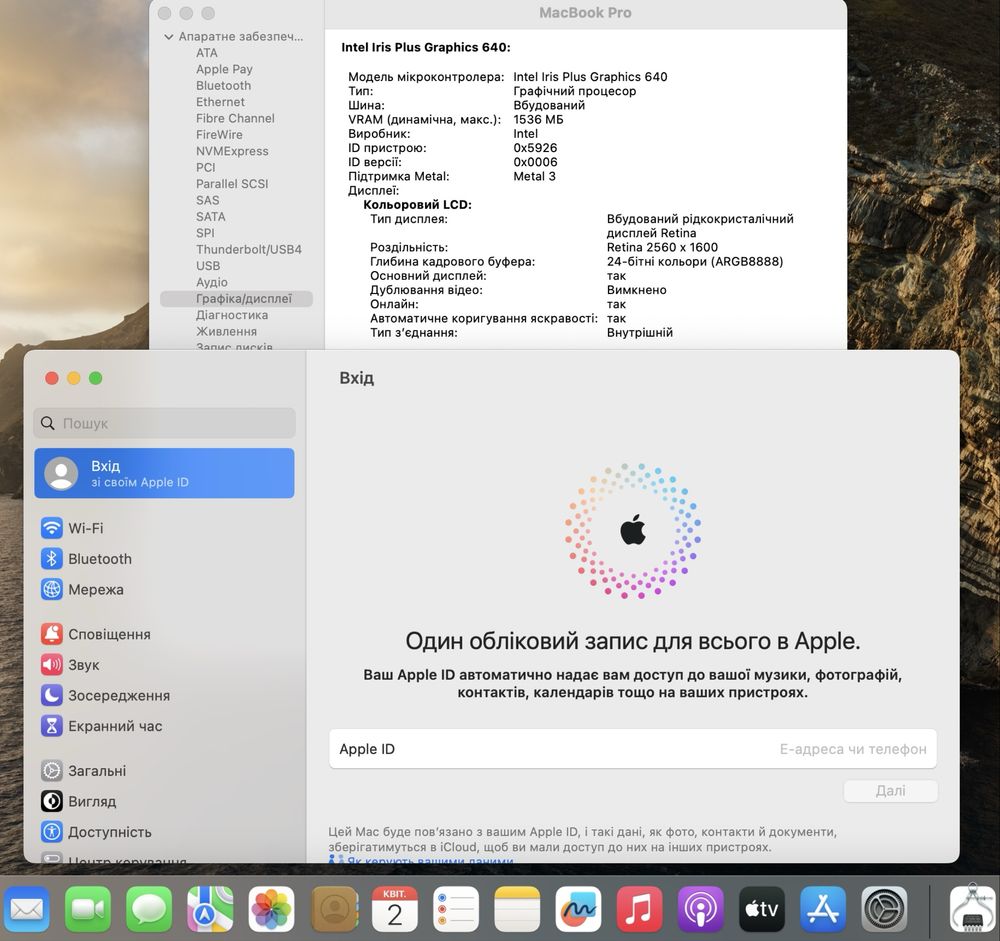1000x941 pixels.
Task: Select SAS in hardware list
Action: 208,200
